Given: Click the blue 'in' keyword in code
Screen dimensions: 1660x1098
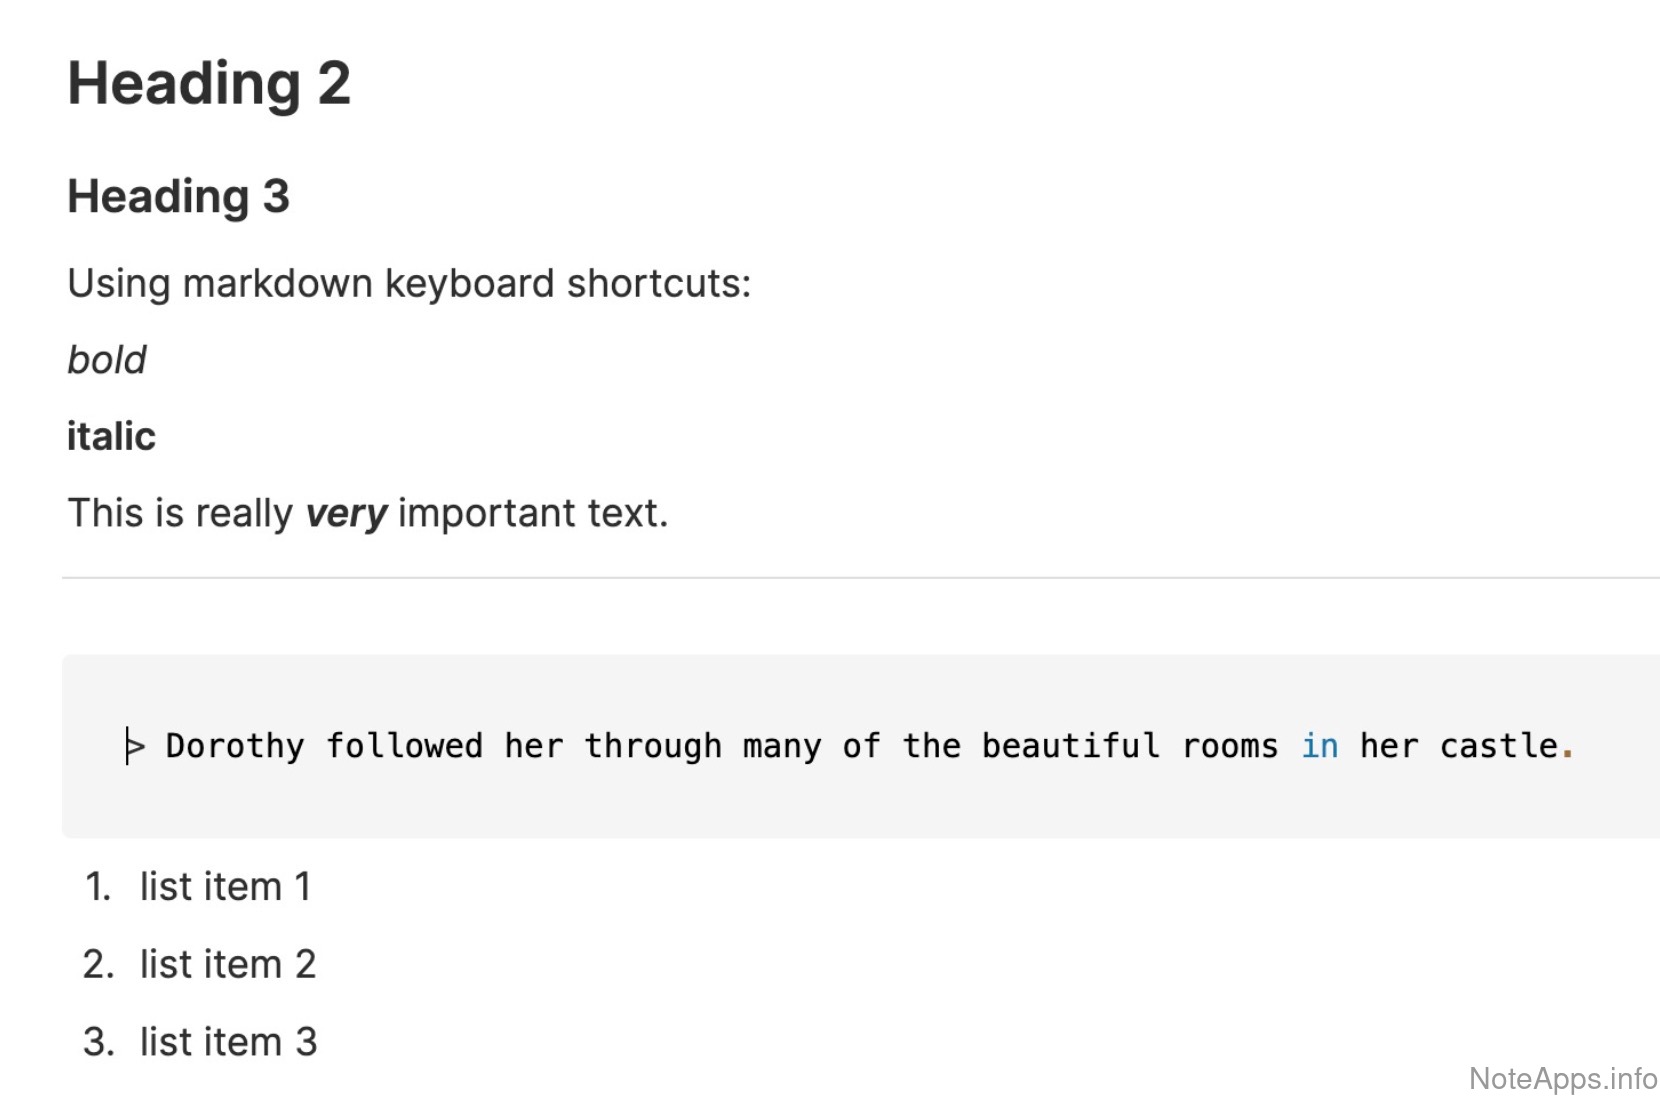Looking at the screenshot, I should [1319, 746].
